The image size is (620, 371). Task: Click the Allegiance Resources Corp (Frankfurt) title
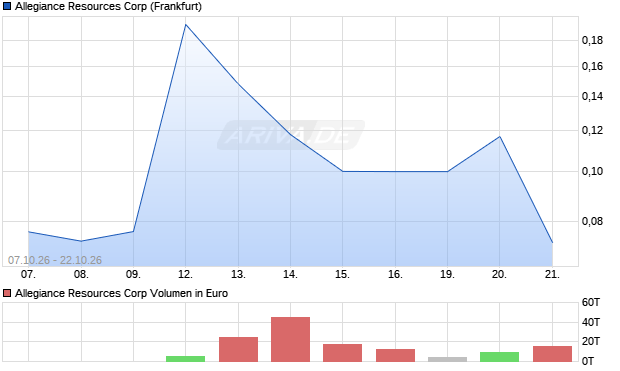pyautogui.click(x=108, y=6)
